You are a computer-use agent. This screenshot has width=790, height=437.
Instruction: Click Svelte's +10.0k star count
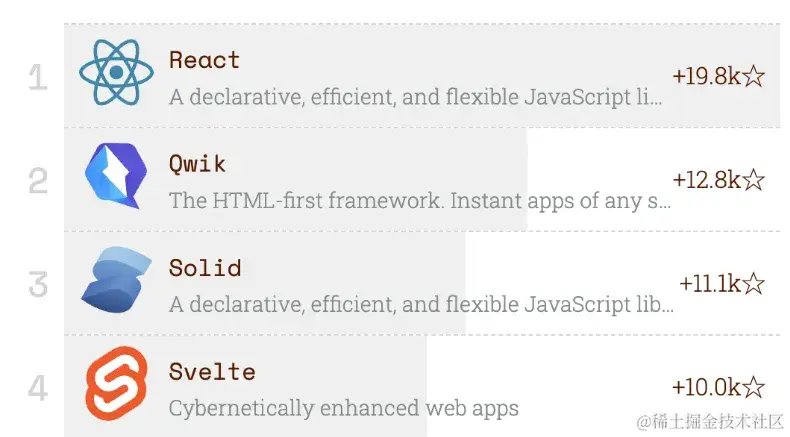click(718, 387)
